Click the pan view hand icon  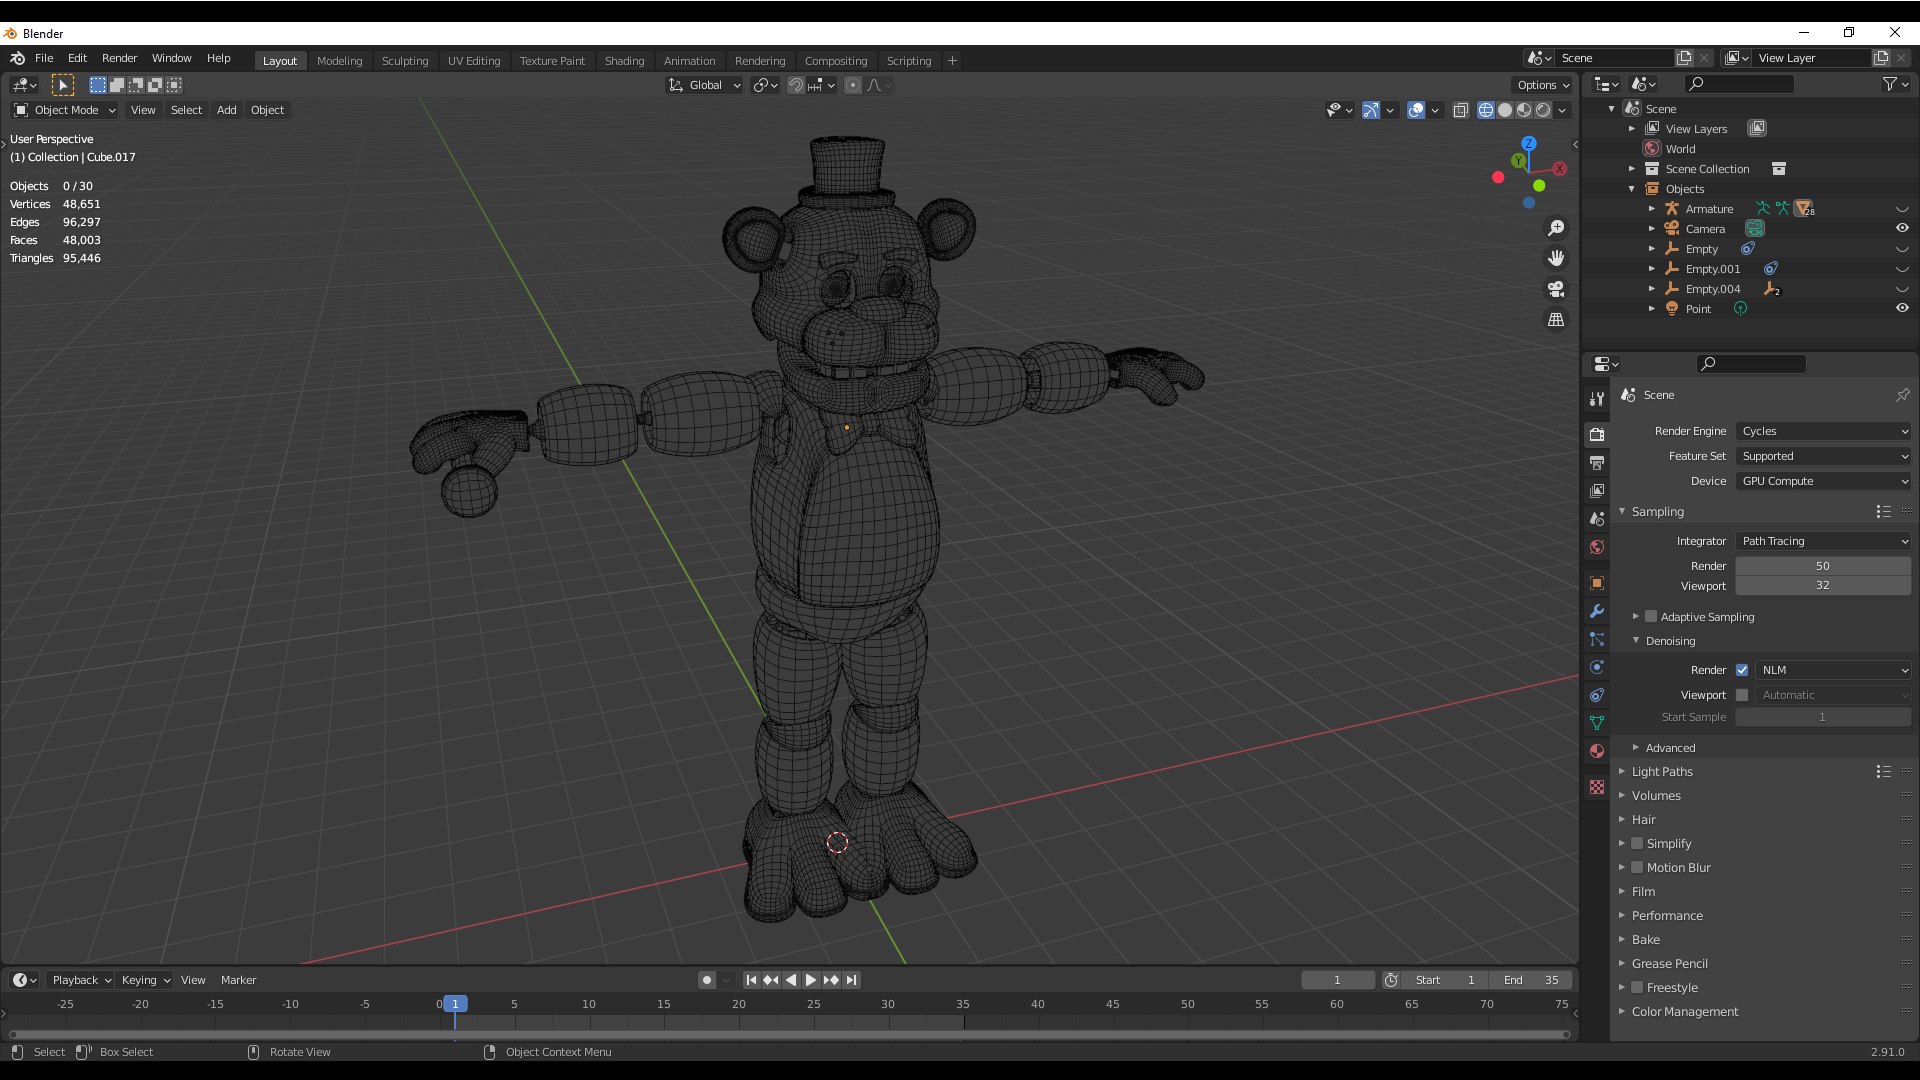click(1556, 259)
